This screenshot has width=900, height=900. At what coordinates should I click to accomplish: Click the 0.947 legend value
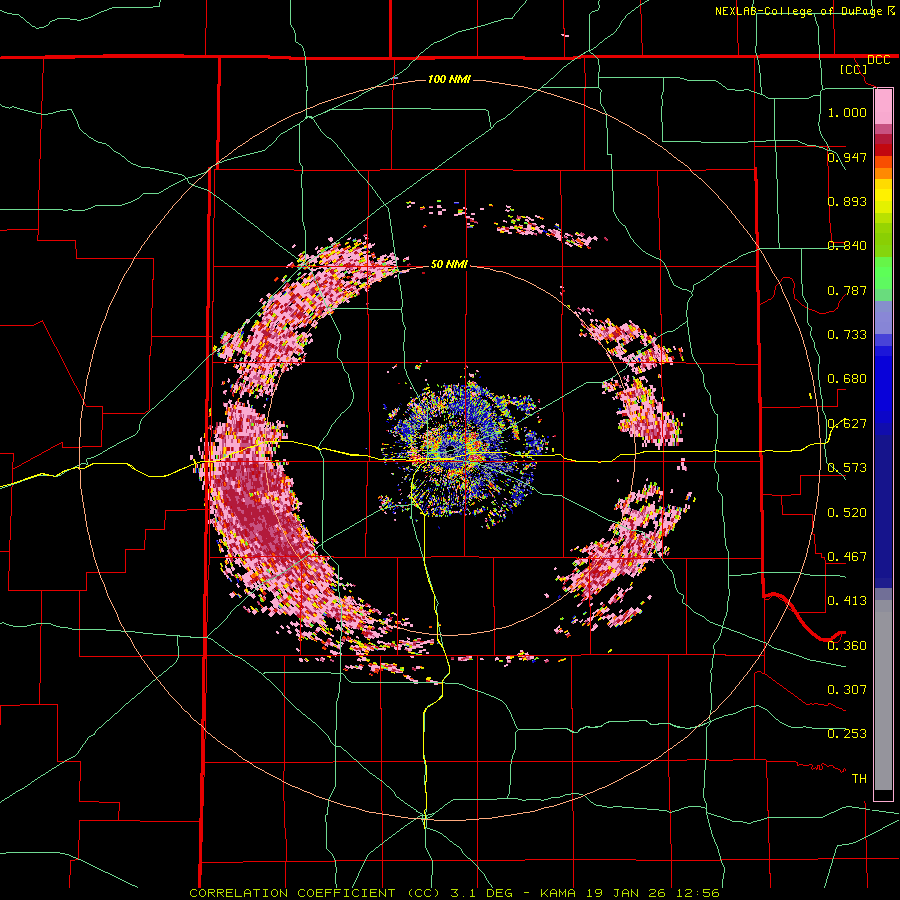(847, 157)
